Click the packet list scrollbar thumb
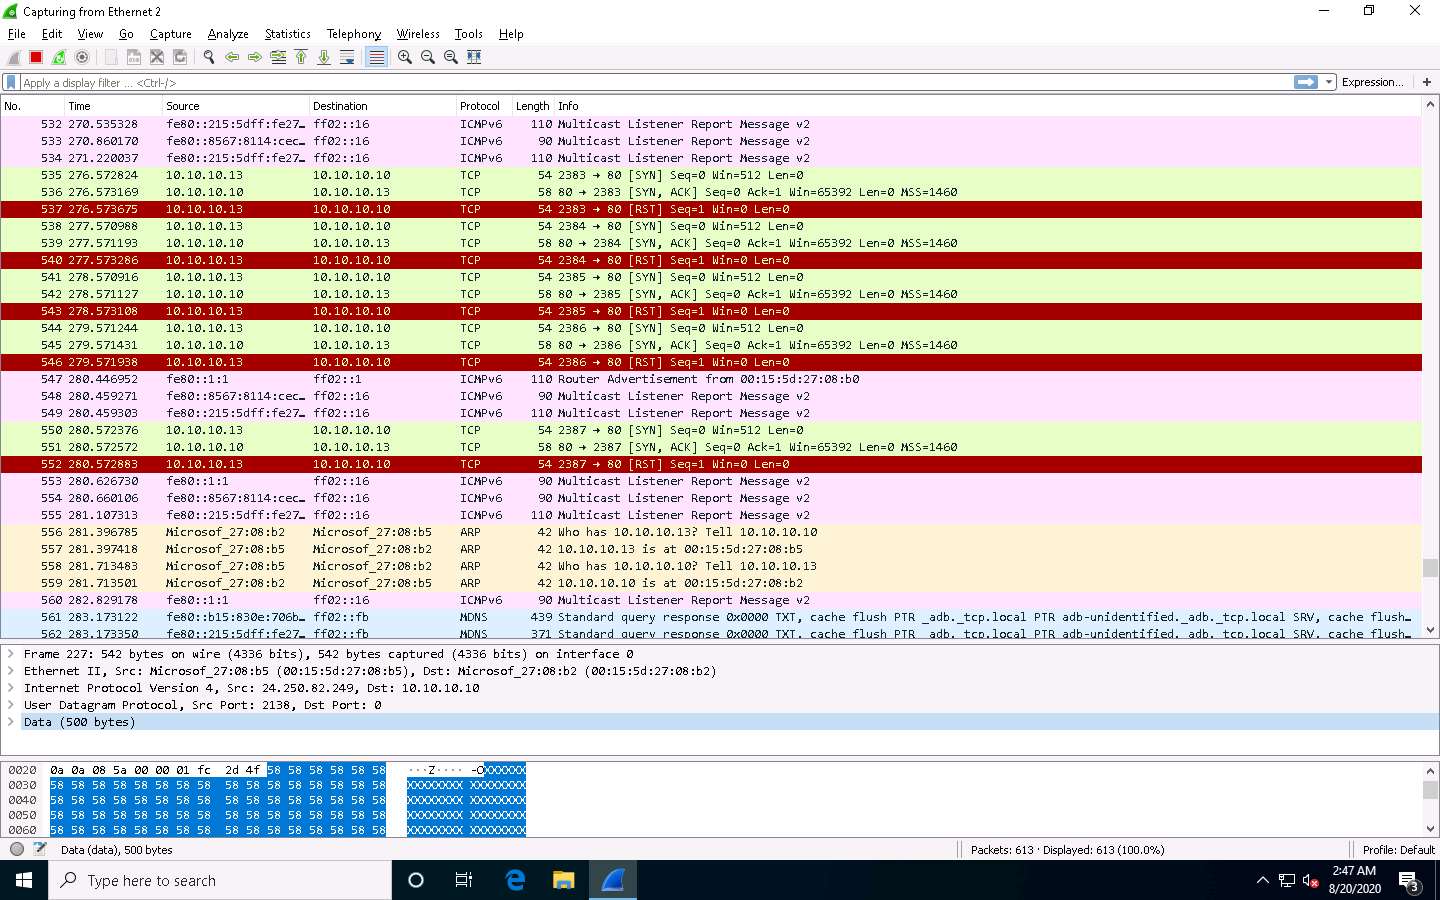The height and width of the screenshot is (900, 1440). pyautogui.click(x=1430, y=567)
